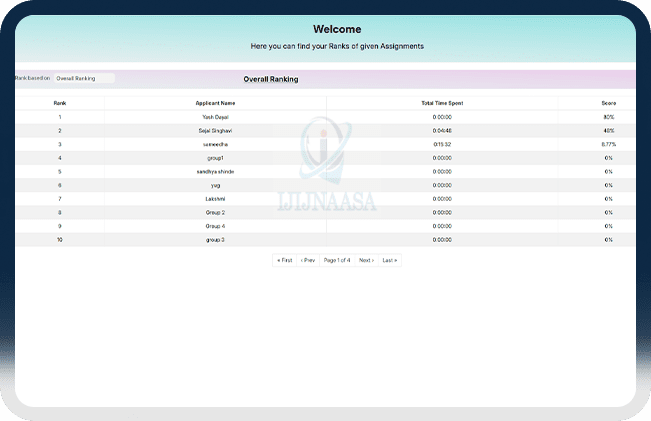Select applicant Sejal Singhavi
This screenshot has height=421, width=651.
click(215, 131)
